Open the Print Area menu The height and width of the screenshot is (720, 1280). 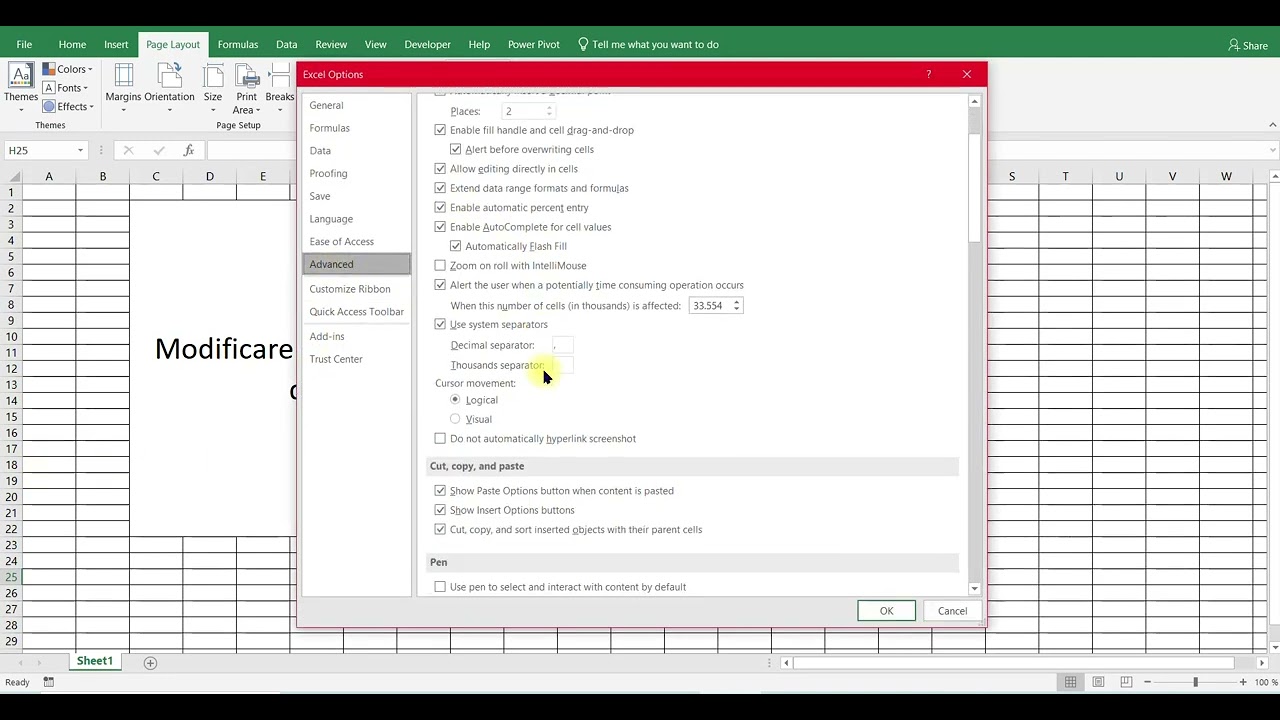click(x=246, y=87)
